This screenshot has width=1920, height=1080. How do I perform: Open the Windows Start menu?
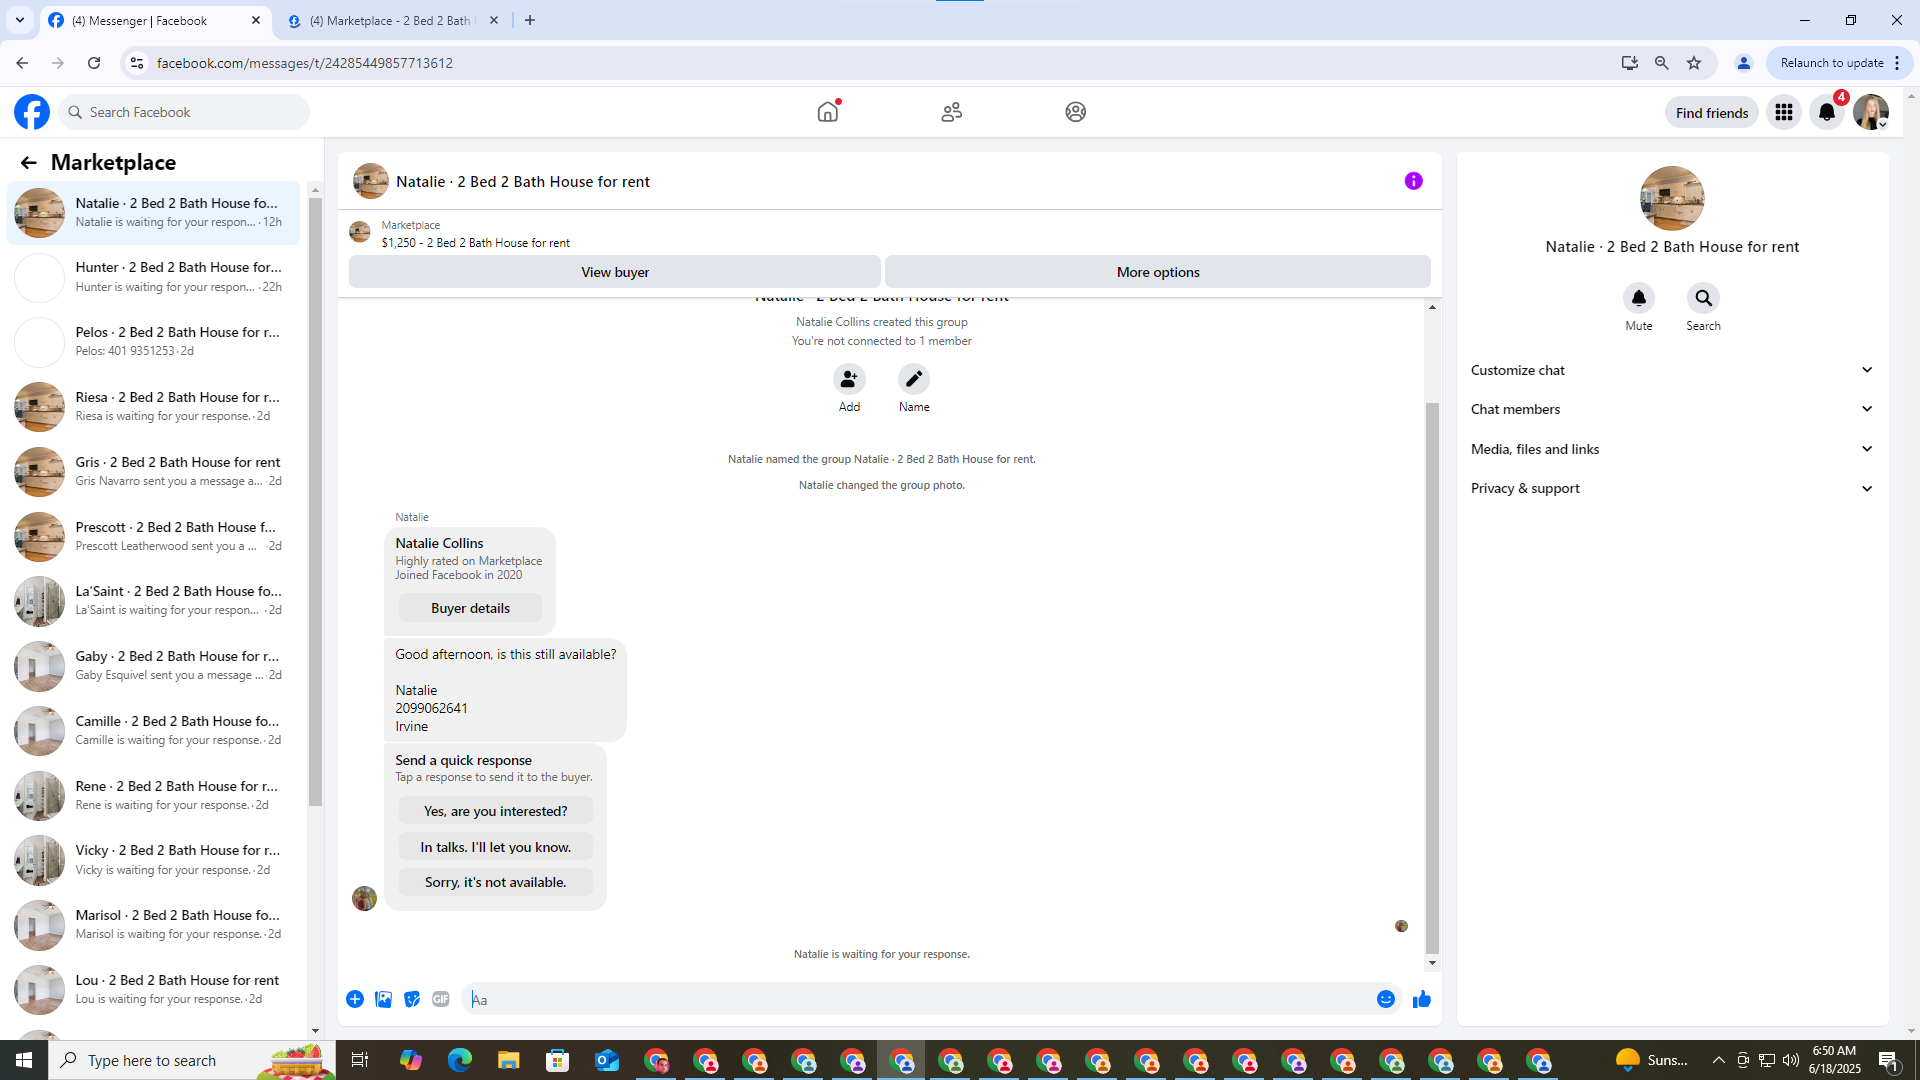click(24, 1060)
